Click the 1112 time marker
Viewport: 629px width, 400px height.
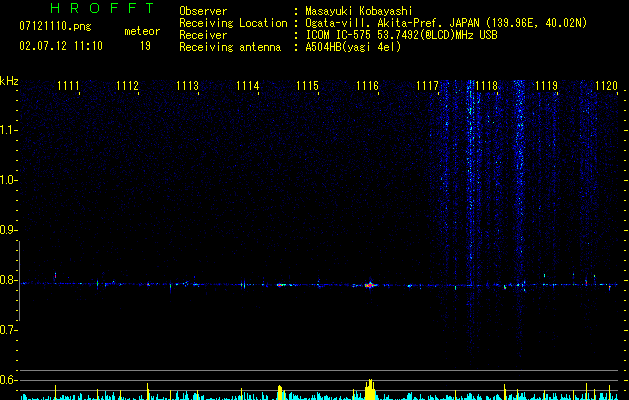(x=128, y=86)
